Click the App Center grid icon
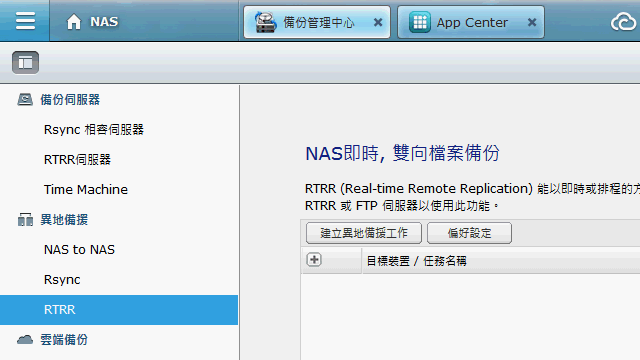 (420, 22)
